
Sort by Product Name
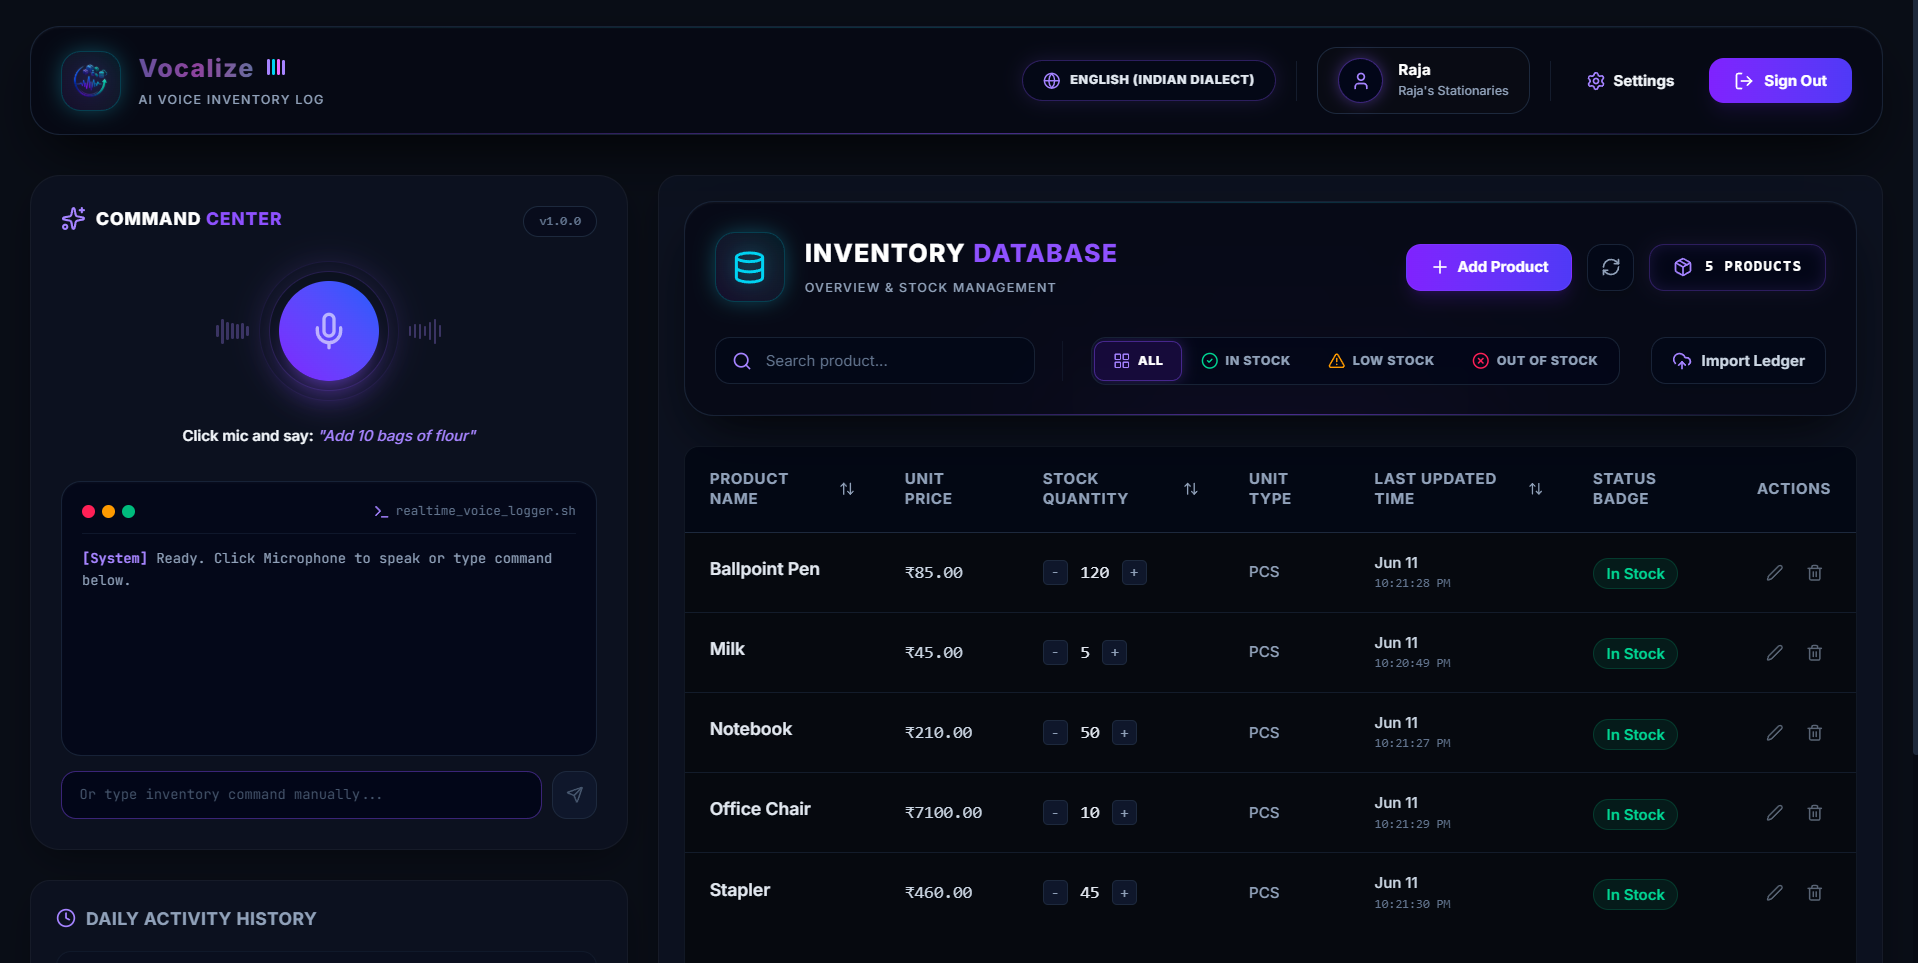point(847,489)
